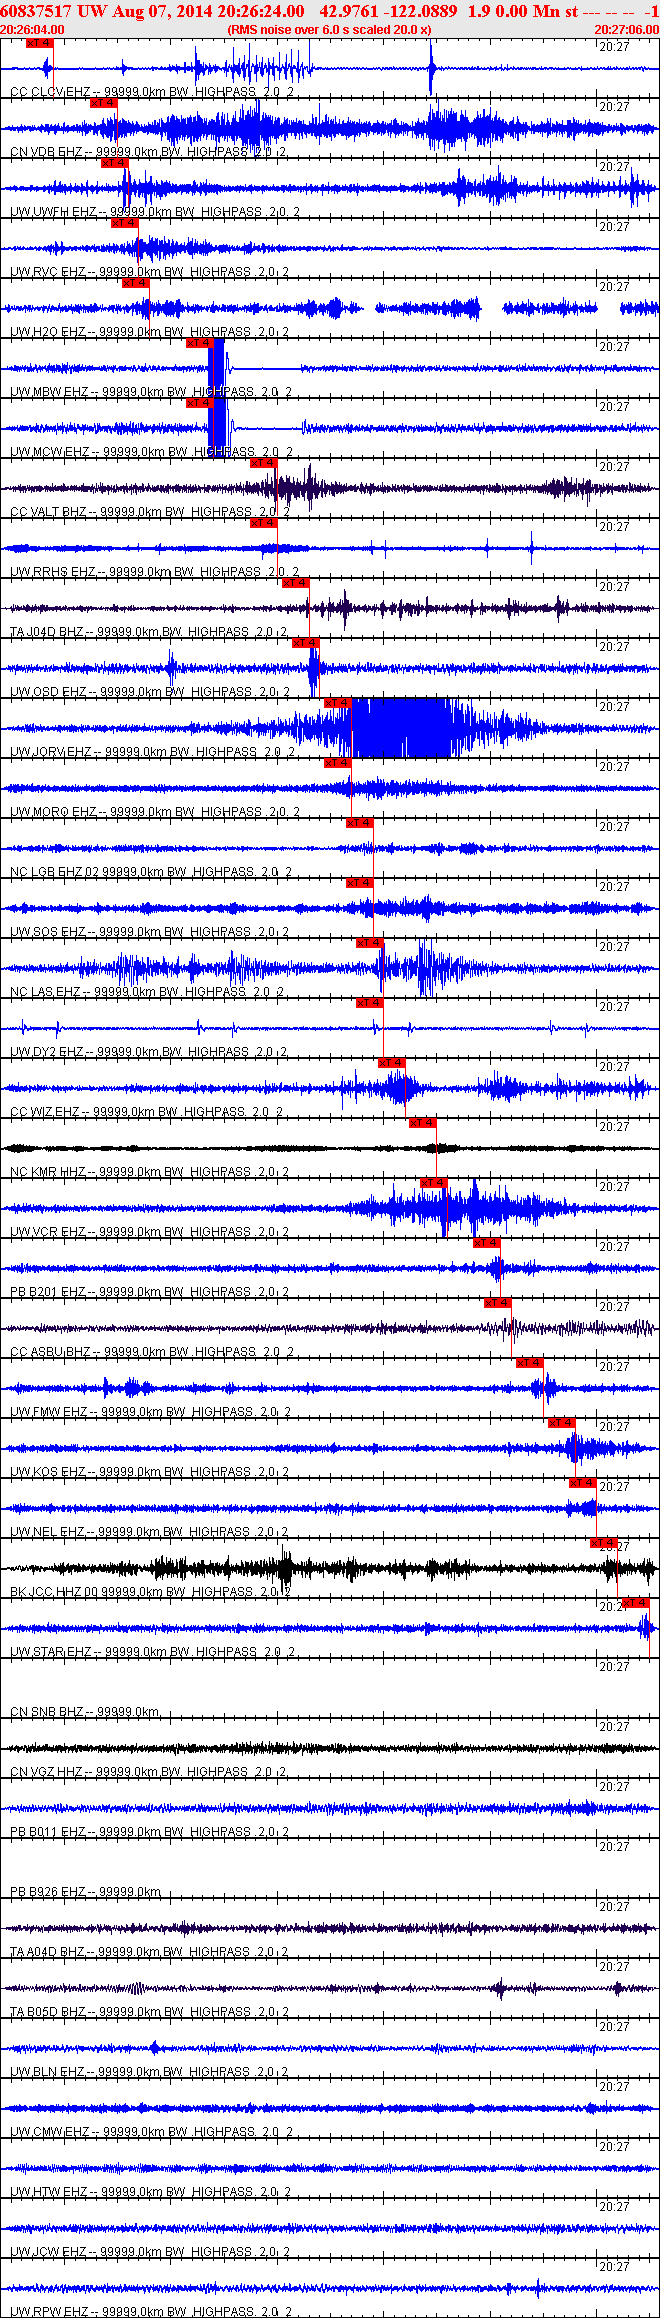Screen dimensions: 660x2318
Task: Select the pick flag on UW MBW trace
Action: tap(200, 343)
